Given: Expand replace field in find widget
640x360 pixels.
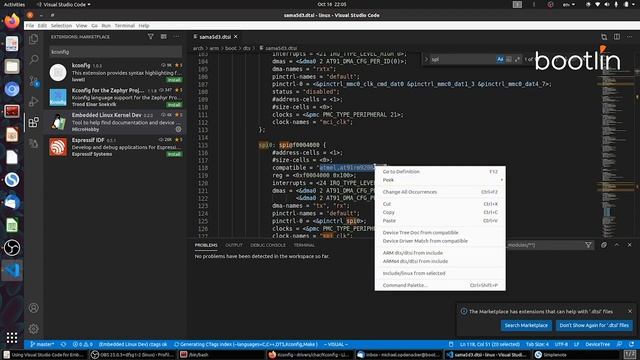Looking at the screenshot, I should click(426, 59).
